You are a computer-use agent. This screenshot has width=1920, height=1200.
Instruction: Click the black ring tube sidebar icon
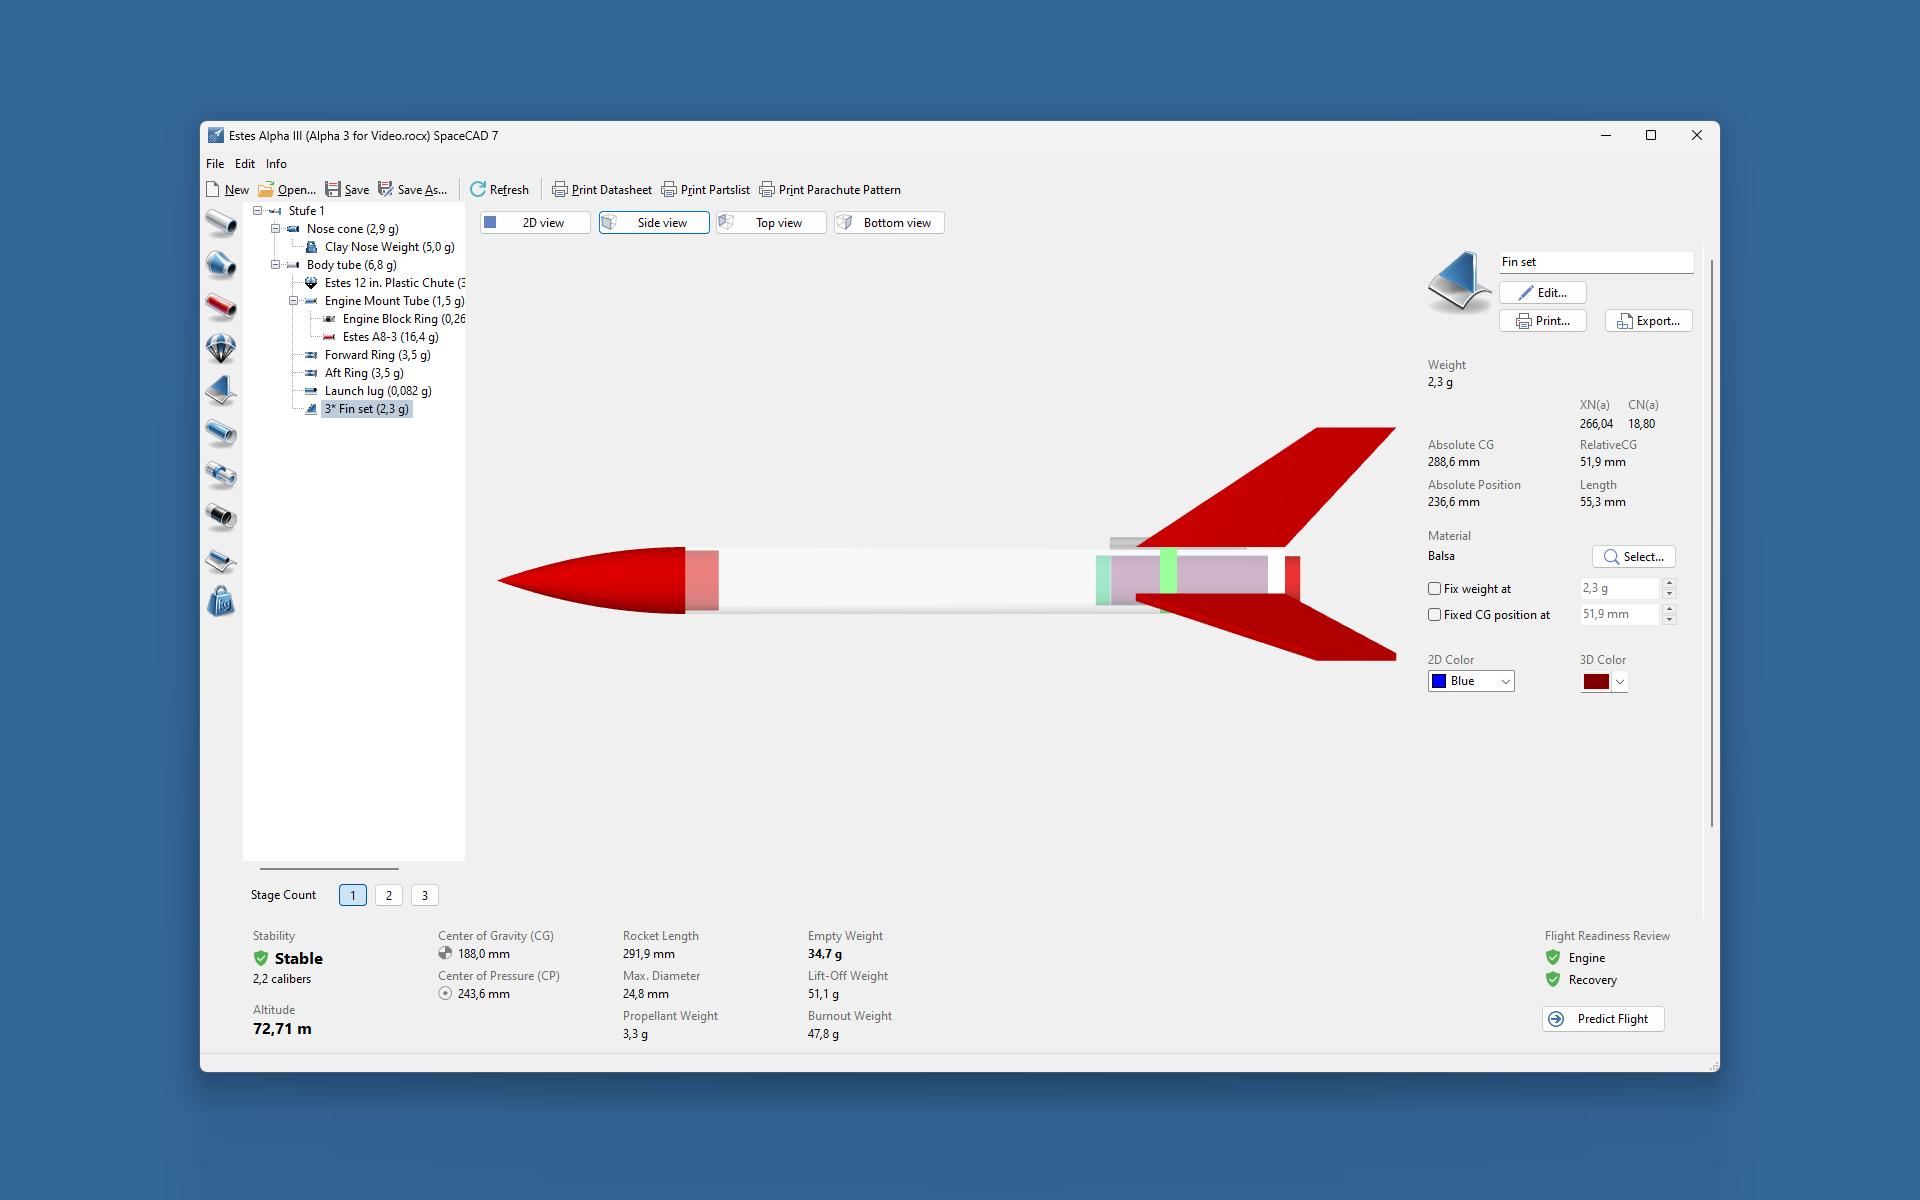[x=221, y=517]
